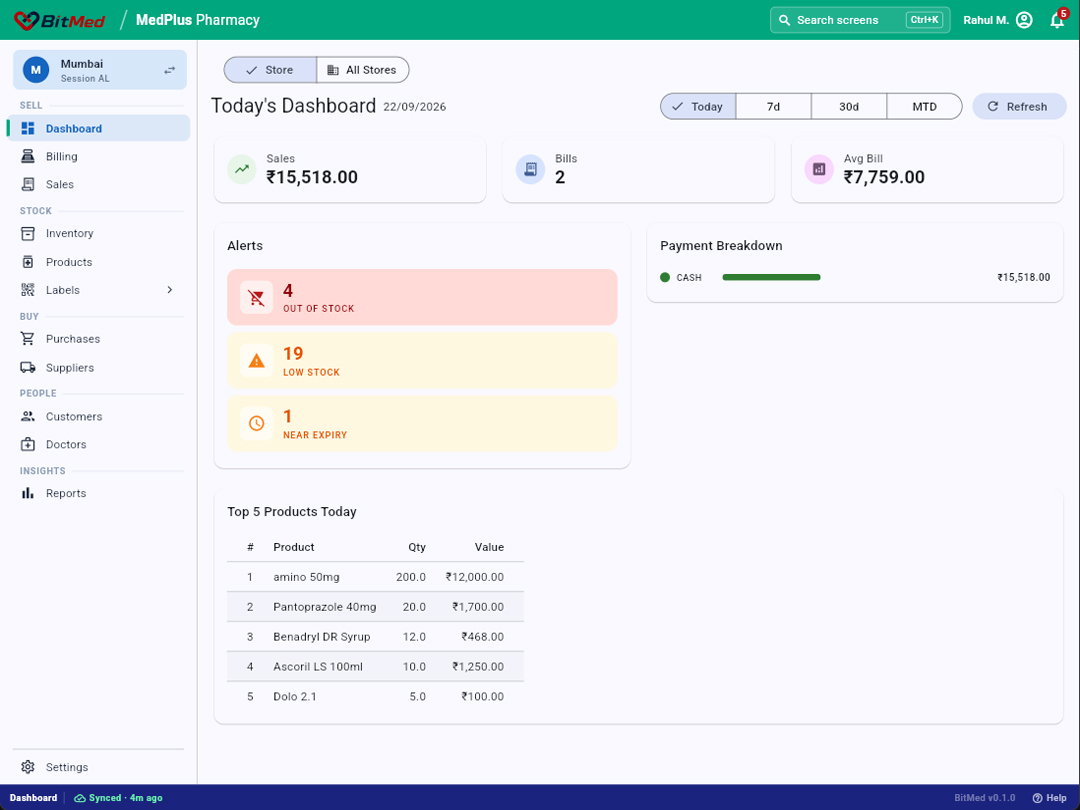Switch range to 30d
1080x810 pixels.
click(849, 107)
